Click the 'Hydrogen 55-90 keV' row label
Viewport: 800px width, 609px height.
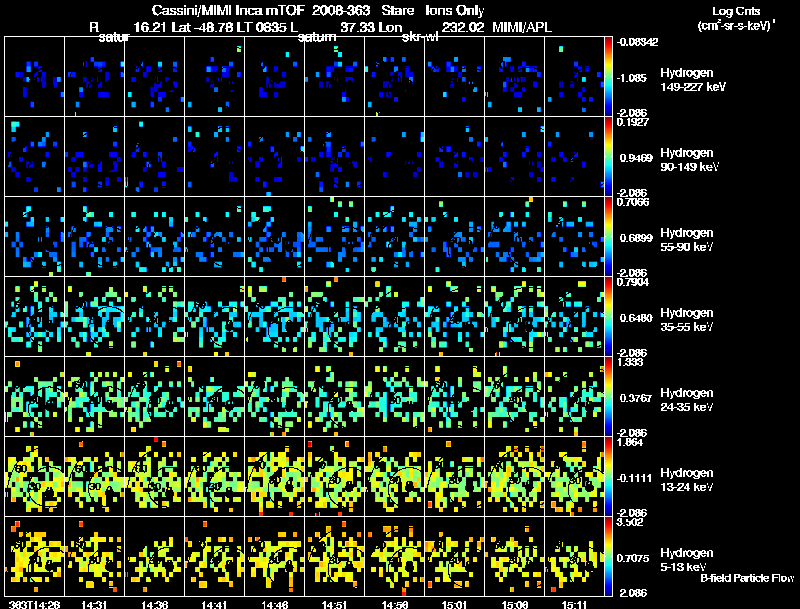(x=687, y=240)
